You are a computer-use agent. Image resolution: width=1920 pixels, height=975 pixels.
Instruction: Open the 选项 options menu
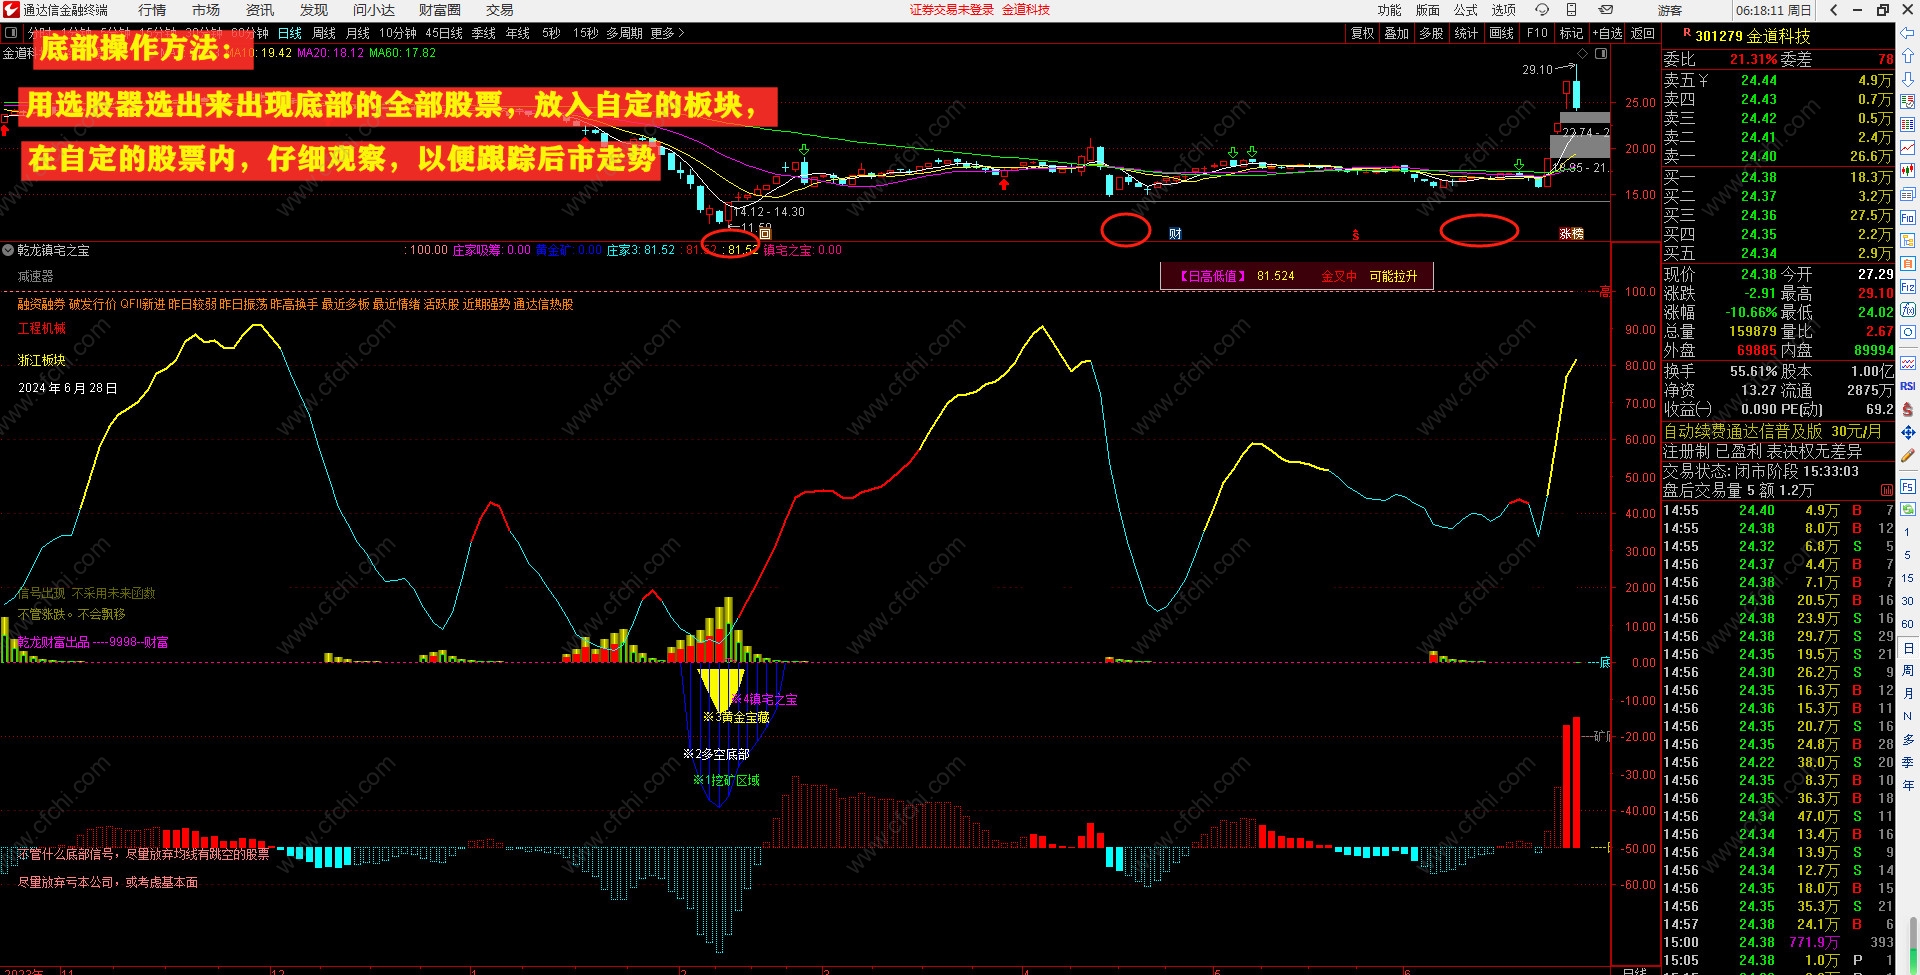1504,10
